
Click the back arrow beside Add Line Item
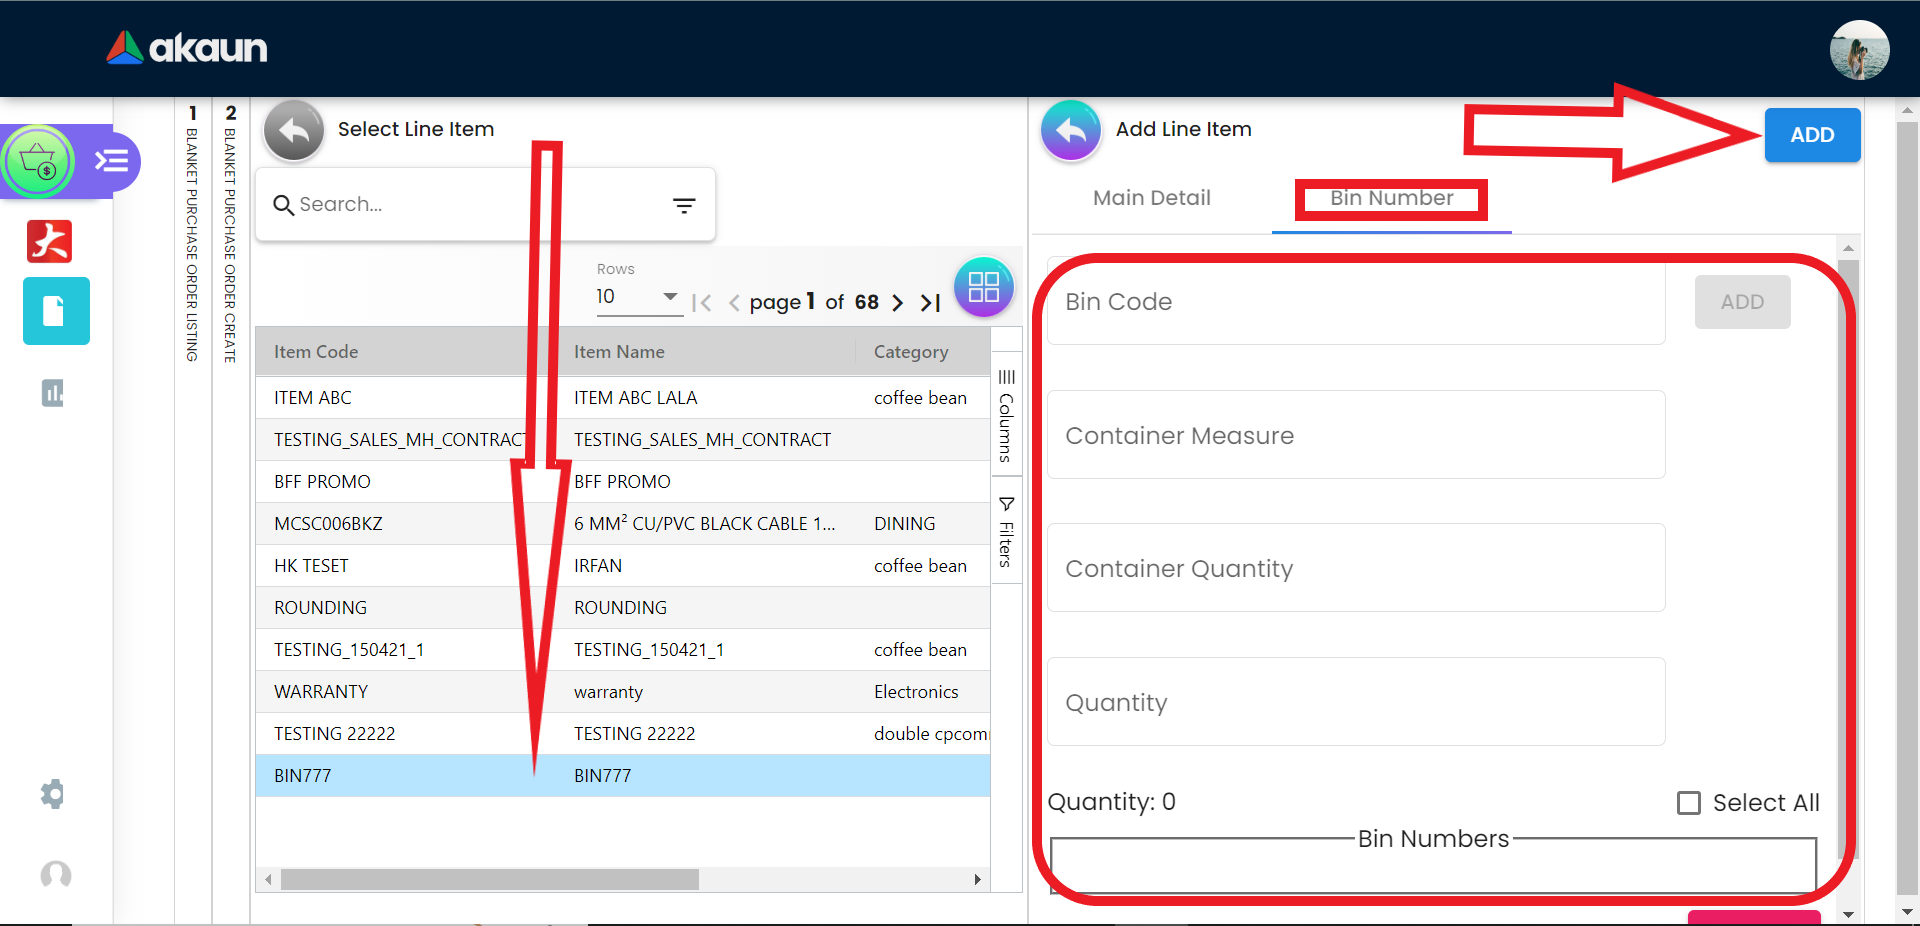(x=1070, y=131)
